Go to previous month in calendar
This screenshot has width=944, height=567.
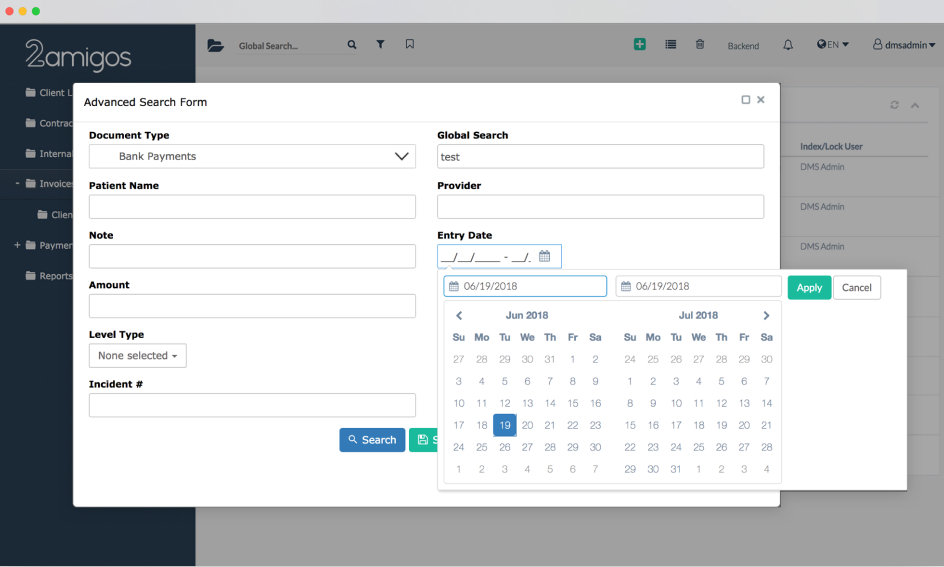(459, 316)
